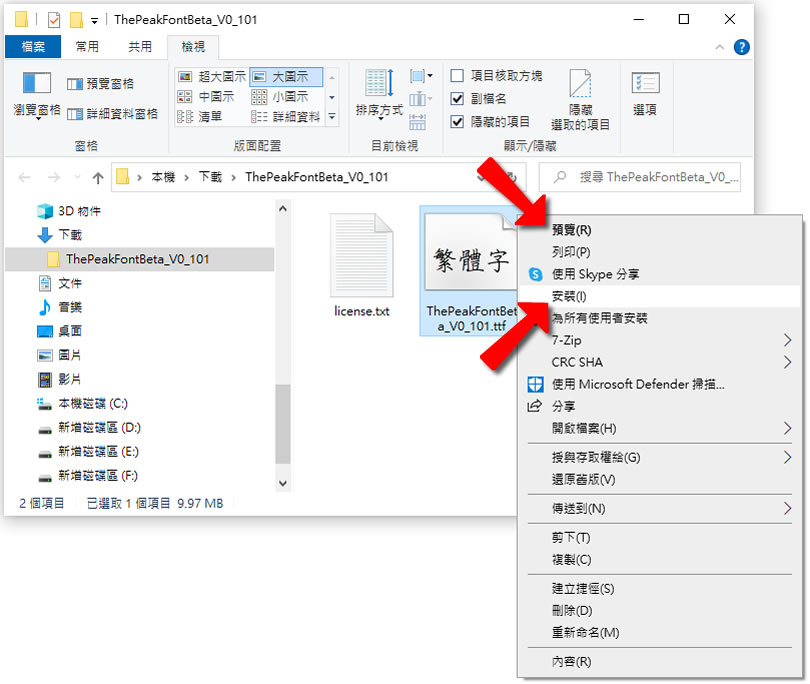Choose 重新命名(M) Rename from context menu

coord(659,633)
